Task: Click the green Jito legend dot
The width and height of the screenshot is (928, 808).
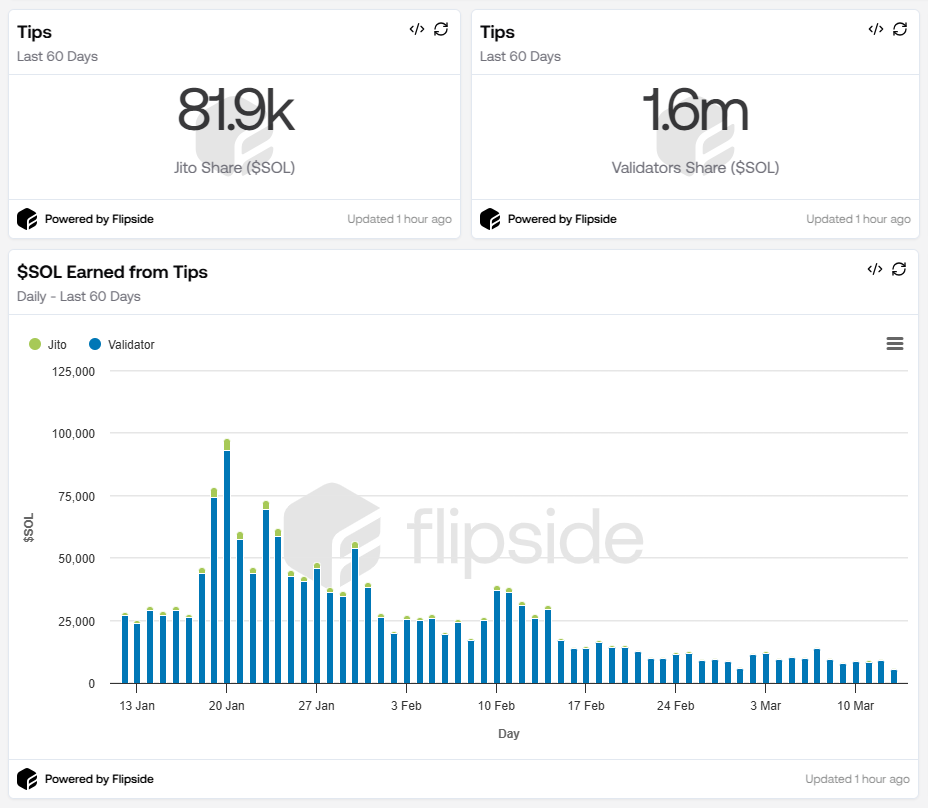Action: (35, 344)
